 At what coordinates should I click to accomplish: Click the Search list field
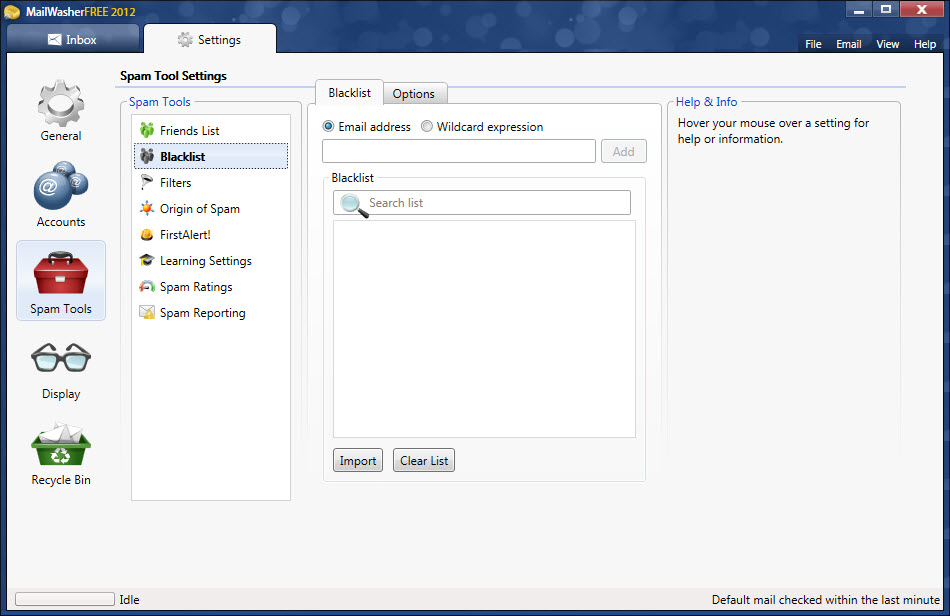pos(482,203)
